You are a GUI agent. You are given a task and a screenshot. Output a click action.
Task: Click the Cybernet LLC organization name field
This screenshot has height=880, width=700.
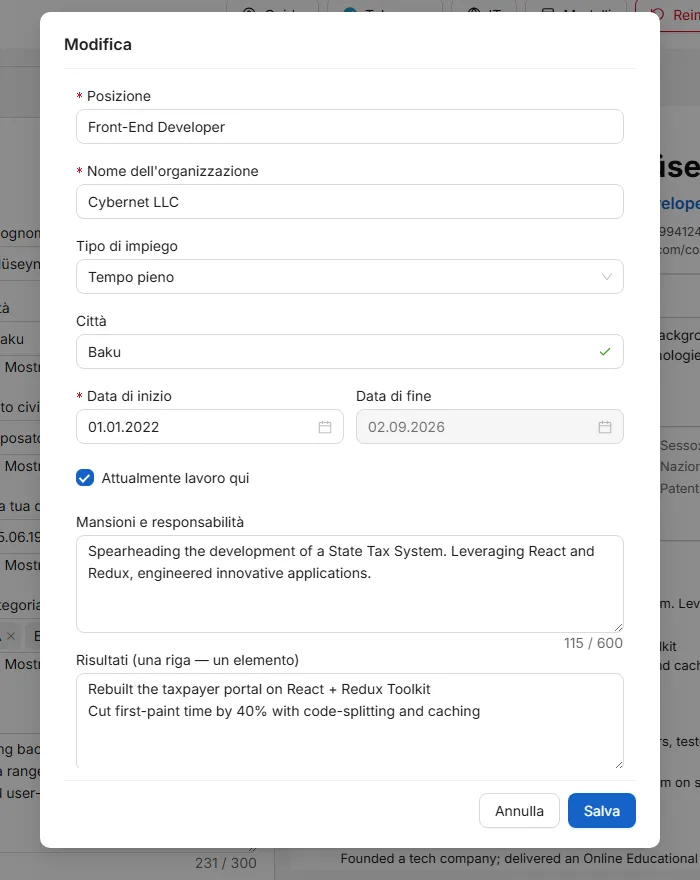click(x=350, y=202)
